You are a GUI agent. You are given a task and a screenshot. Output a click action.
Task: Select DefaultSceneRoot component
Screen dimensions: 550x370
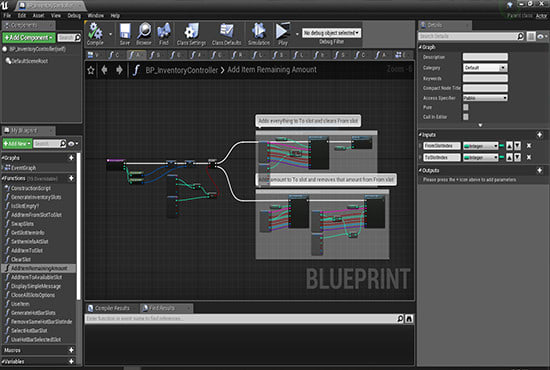[x=30, y=61]
